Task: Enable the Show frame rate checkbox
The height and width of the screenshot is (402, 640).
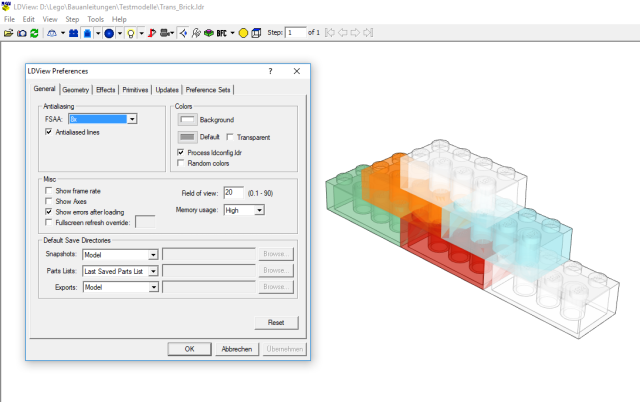Action: (x=49, y=190)
